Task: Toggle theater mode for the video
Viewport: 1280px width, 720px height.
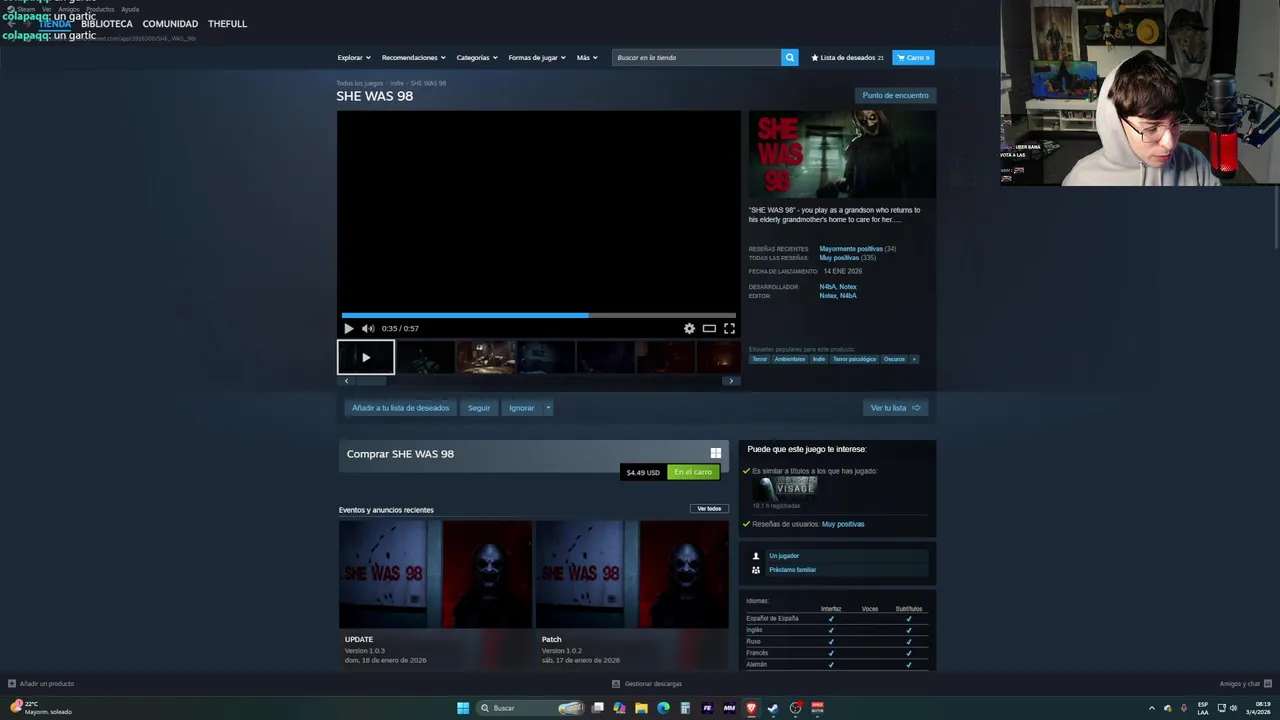Action: pos(709,328)
